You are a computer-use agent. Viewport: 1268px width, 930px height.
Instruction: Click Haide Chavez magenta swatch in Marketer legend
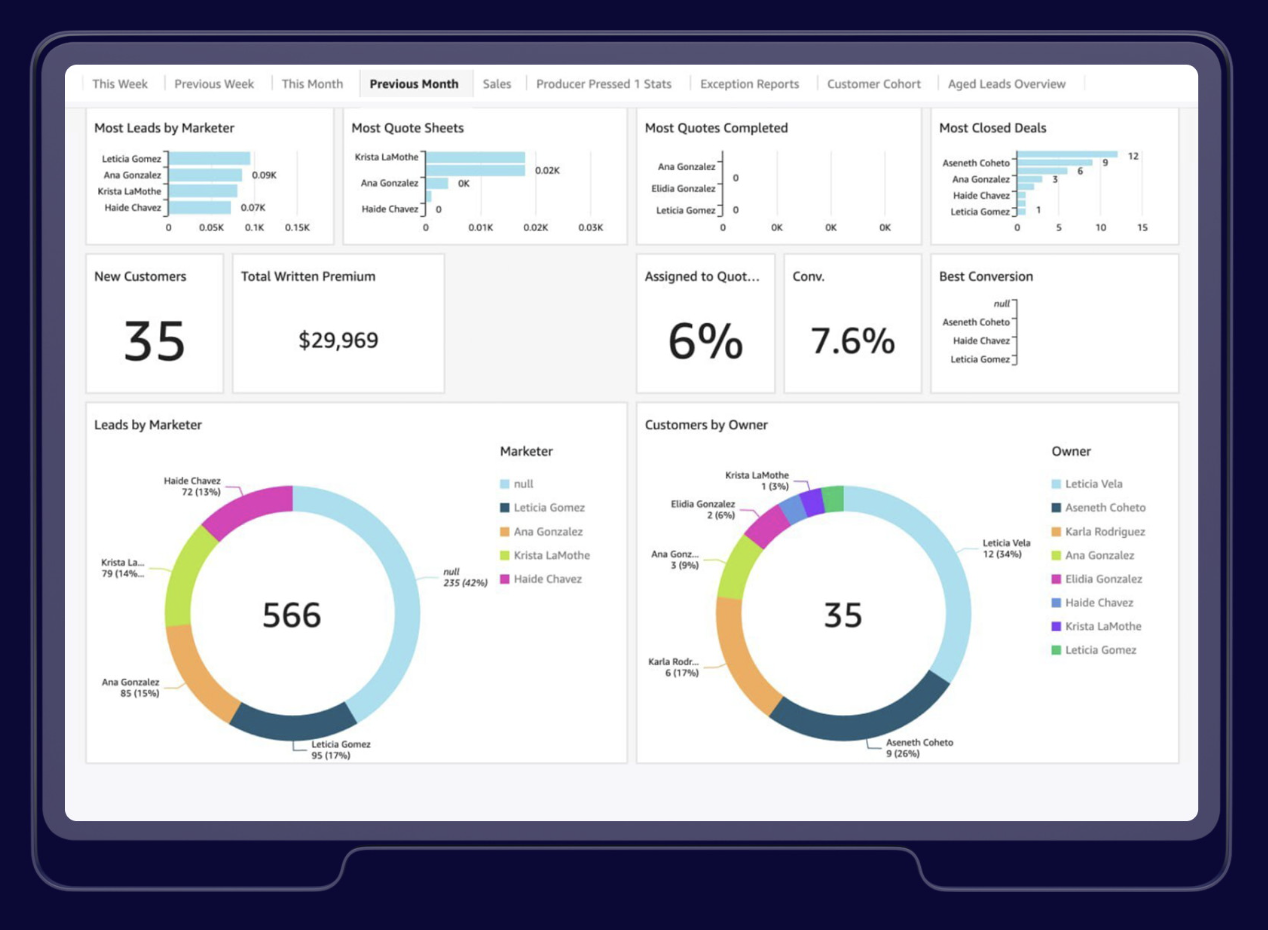[505, 579]
